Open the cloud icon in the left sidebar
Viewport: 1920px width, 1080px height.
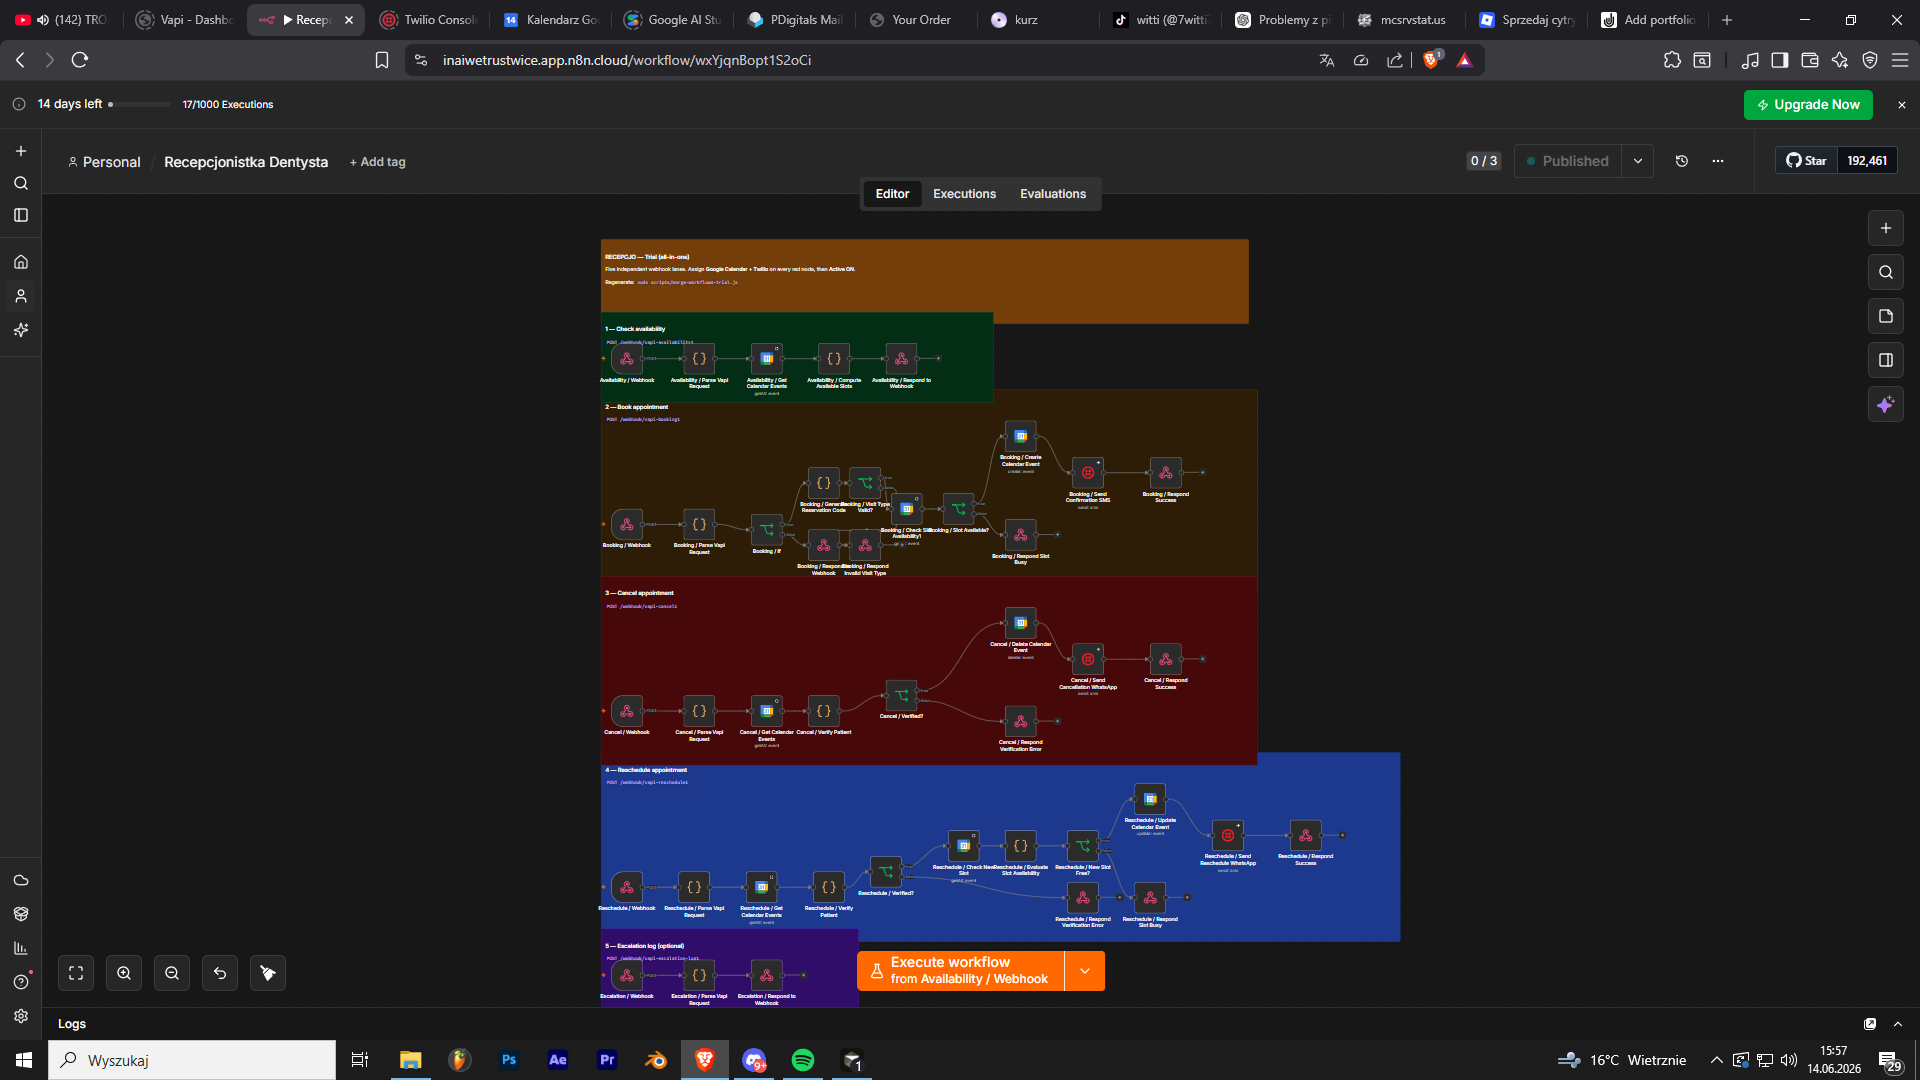[x=21, y=880]
